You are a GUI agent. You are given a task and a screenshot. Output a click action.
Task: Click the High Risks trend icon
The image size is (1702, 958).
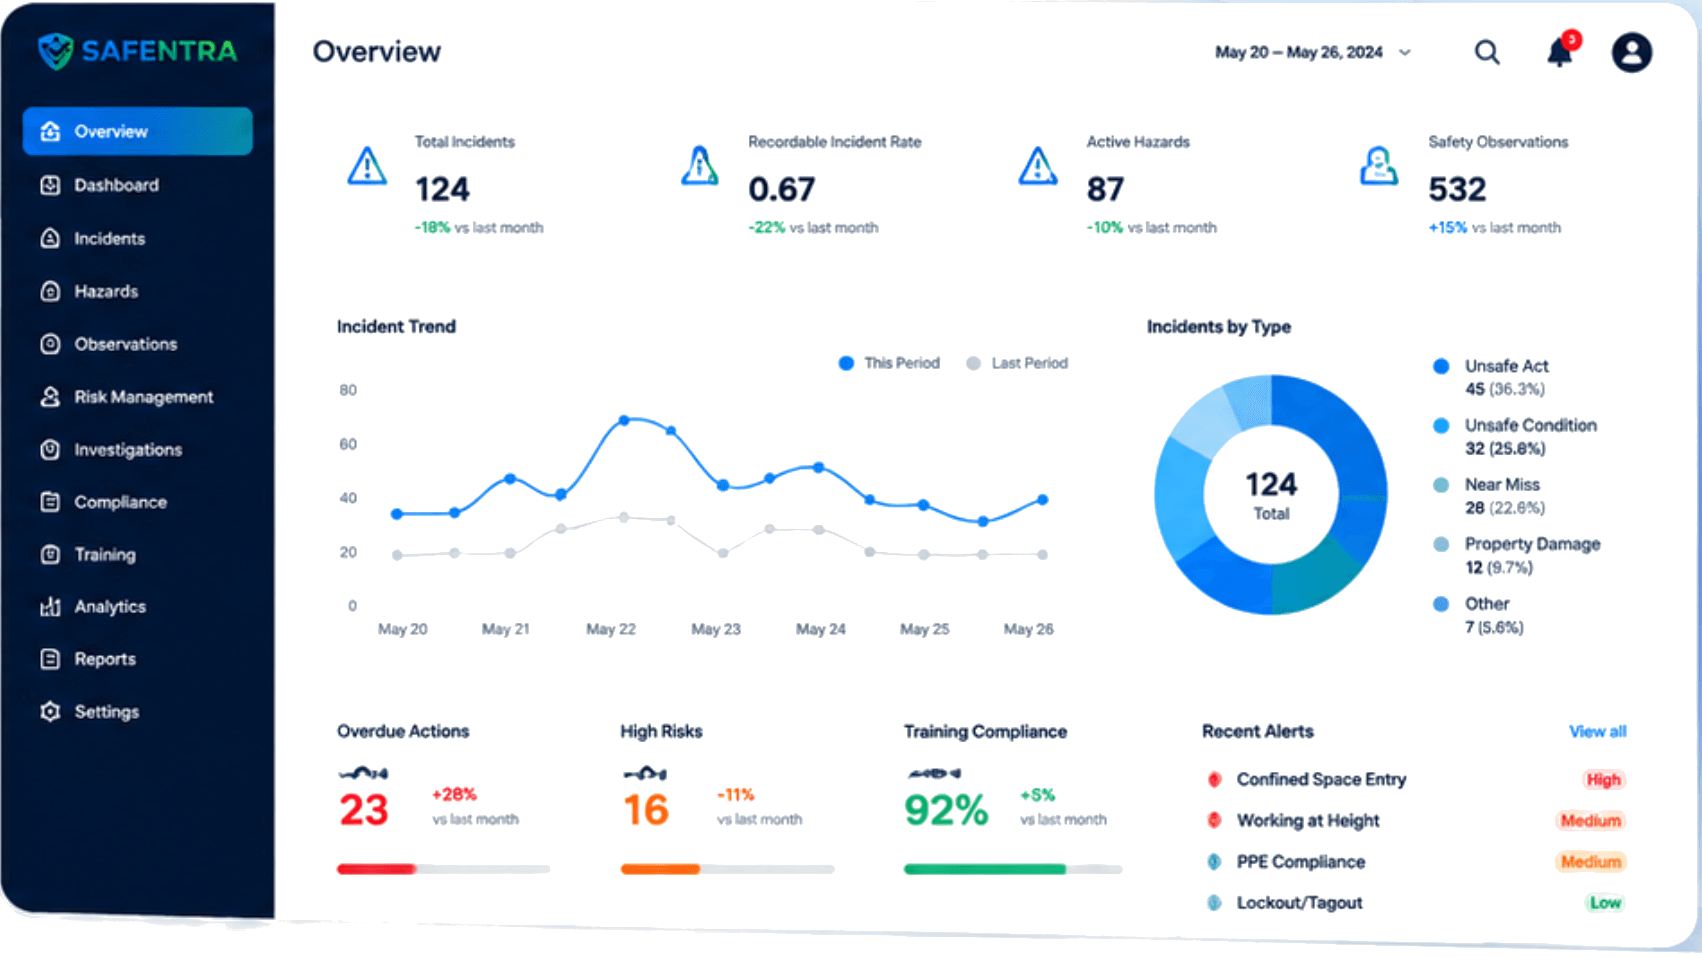coord(645,773)
